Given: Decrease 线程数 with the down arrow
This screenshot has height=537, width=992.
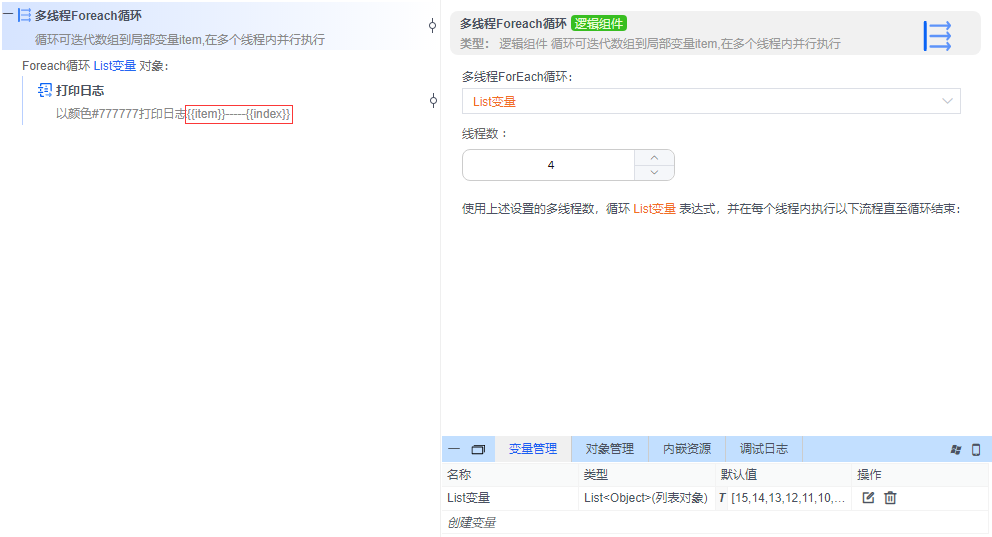Looking at the screenshot, I should tap(654, 173).
